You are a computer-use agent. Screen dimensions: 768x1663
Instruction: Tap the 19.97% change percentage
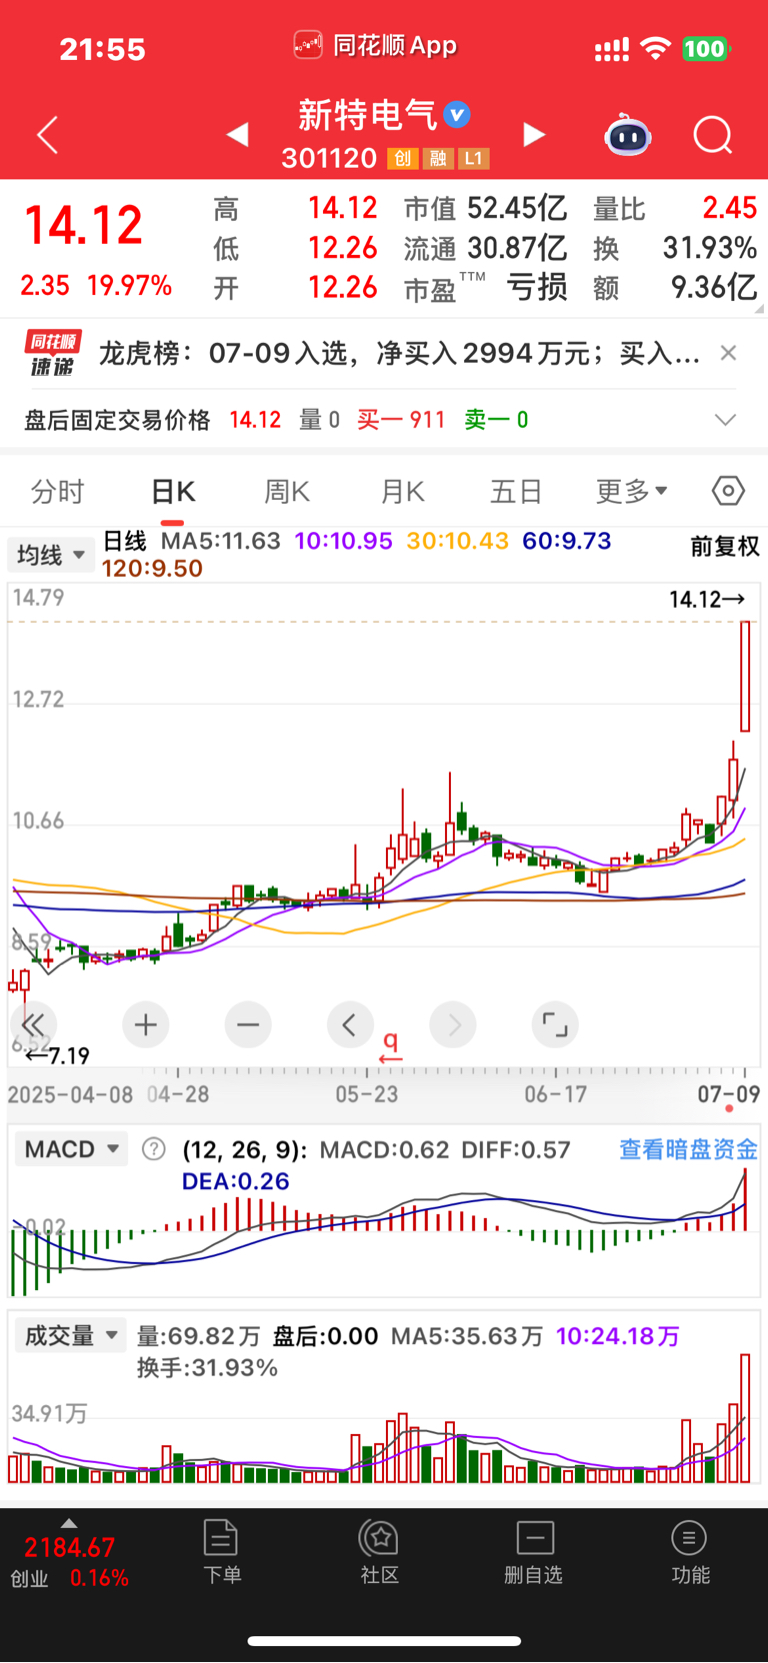[130, 286]
